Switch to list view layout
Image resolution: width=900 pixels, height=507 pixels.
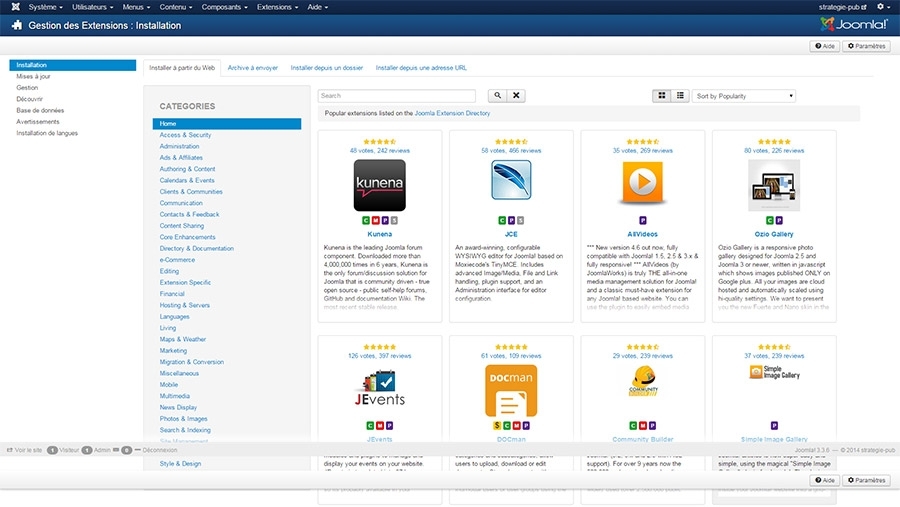(x=680, y=95)
